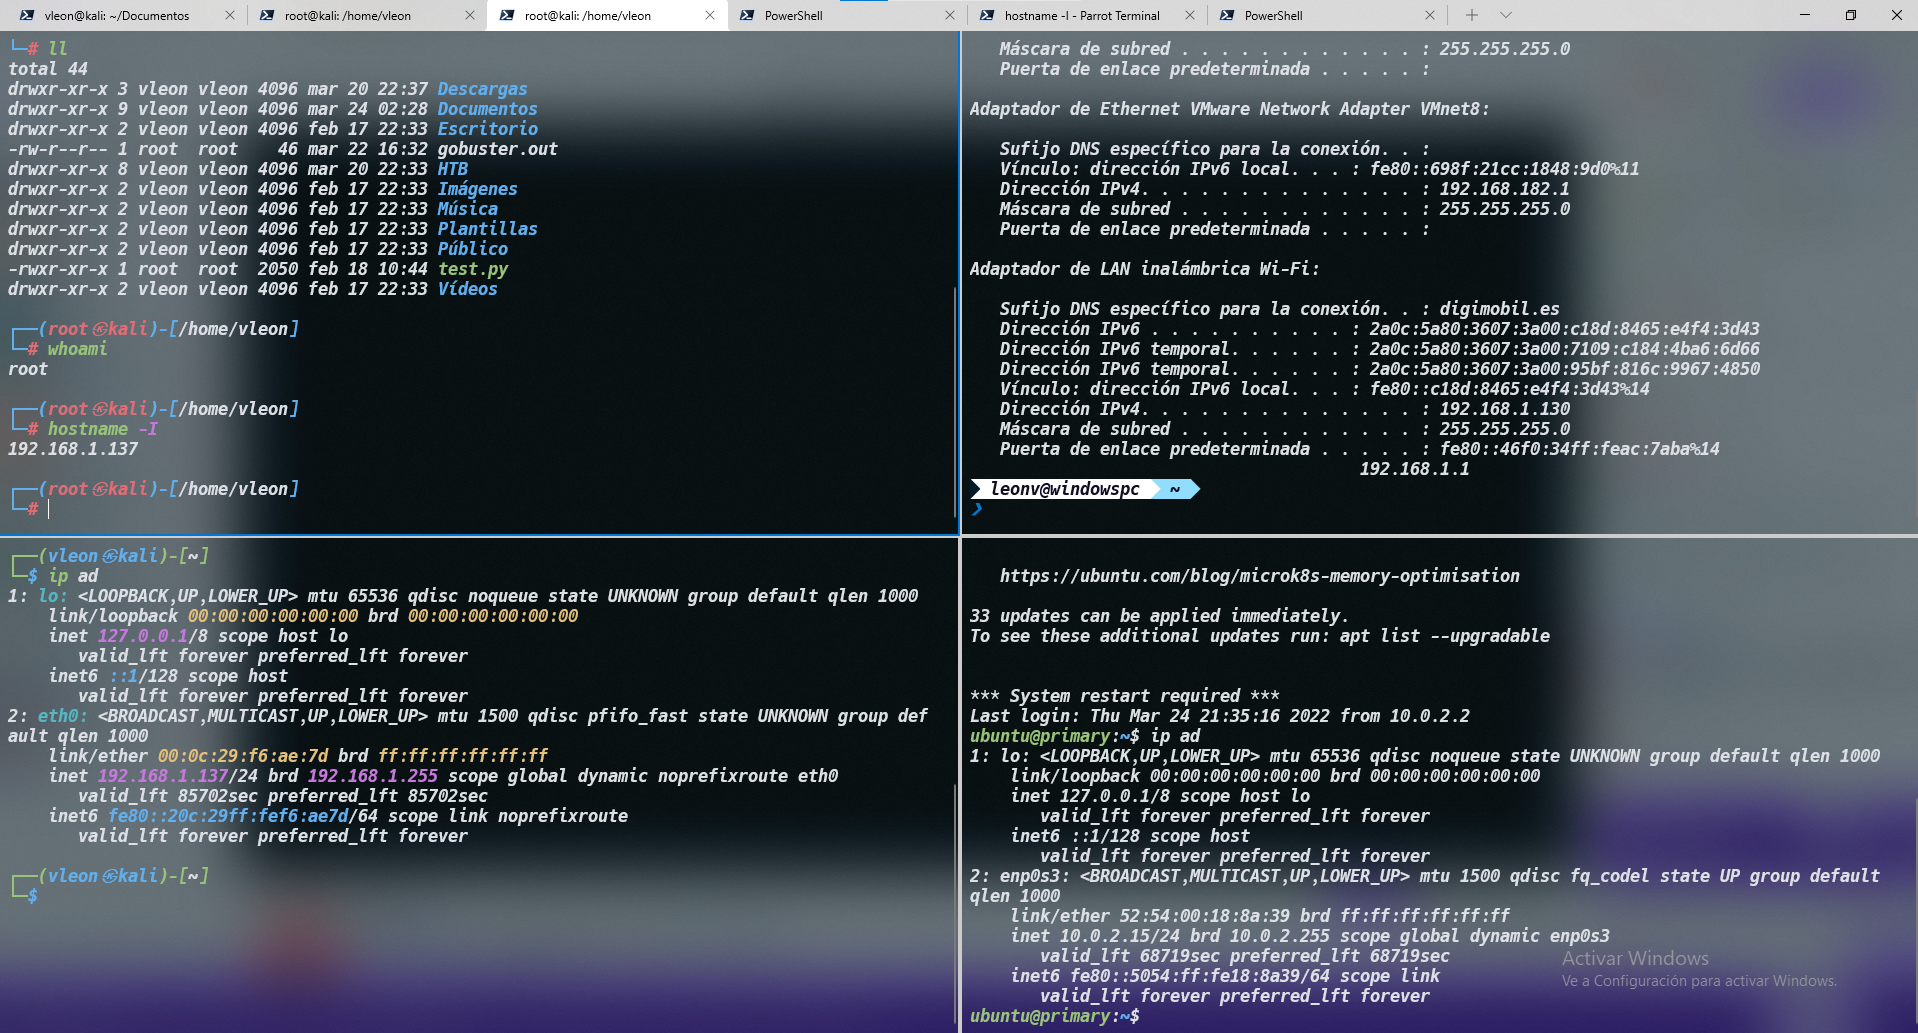Close the Parrot Terminal tab
This screenshot has height=1033, width=1918.
click(1190, 16)
